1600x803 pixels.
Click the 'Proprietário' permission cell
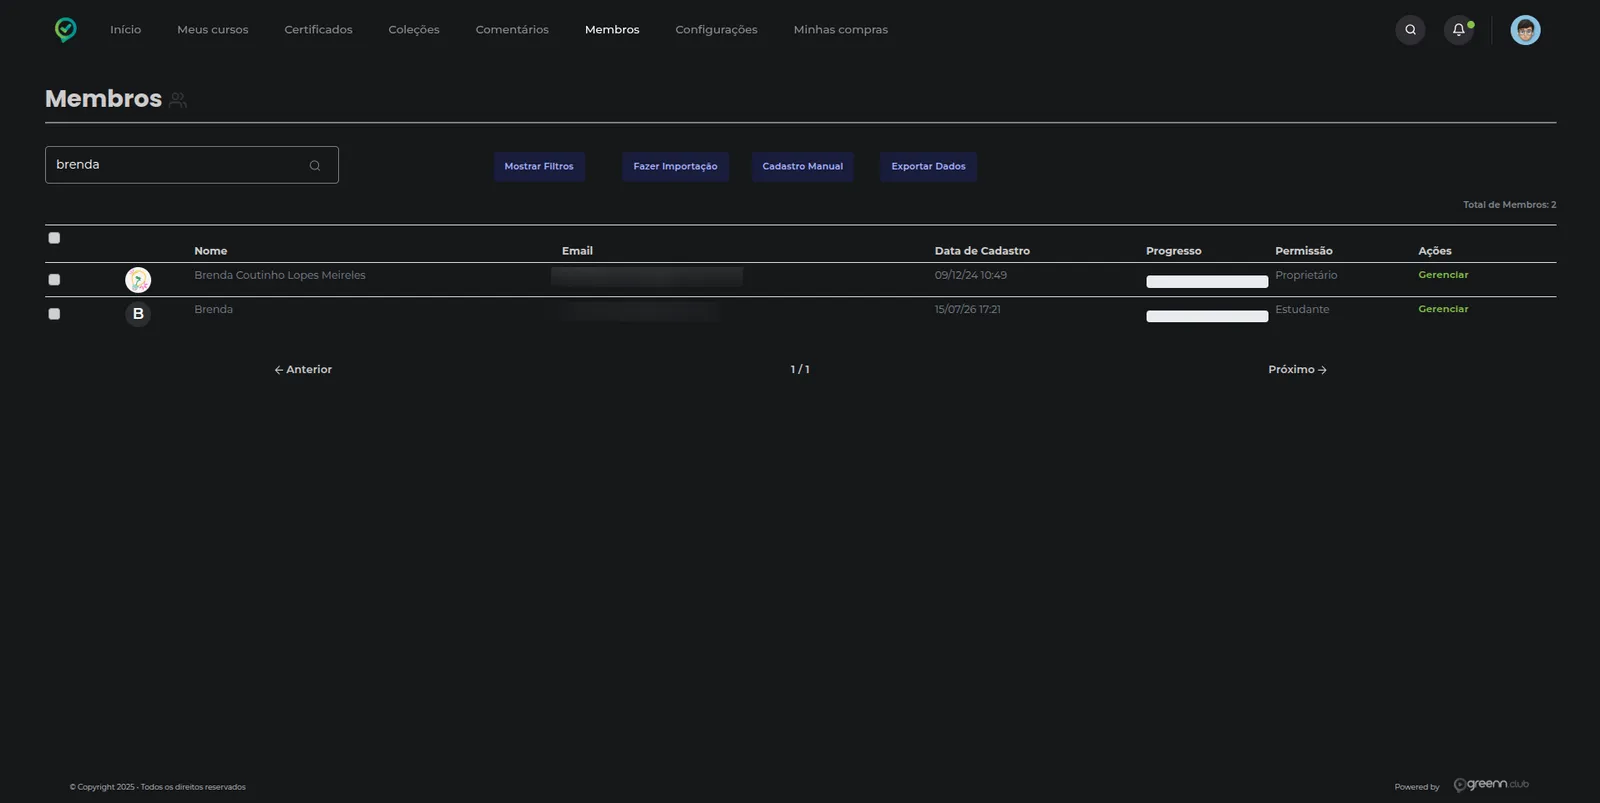[x=1306, y=275]
